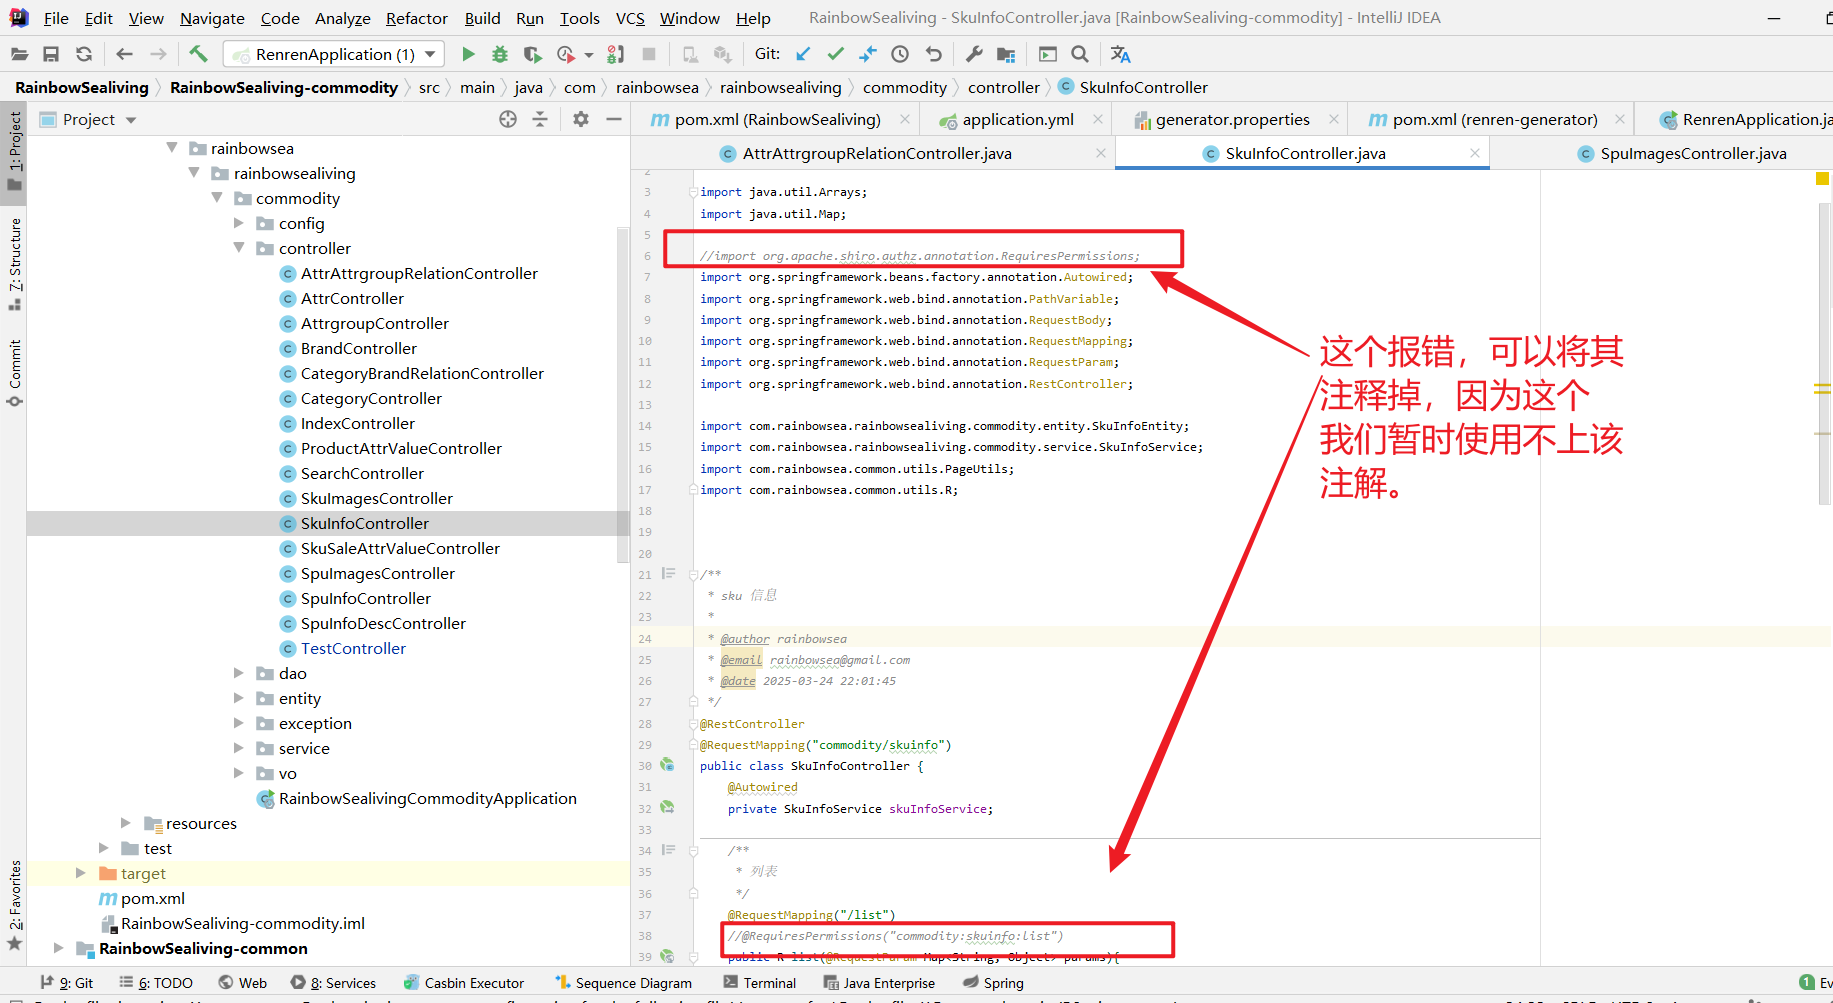Click the yellow inspection warning indicator
The image size is (1833, 1003).
[x=1822, y=179]
